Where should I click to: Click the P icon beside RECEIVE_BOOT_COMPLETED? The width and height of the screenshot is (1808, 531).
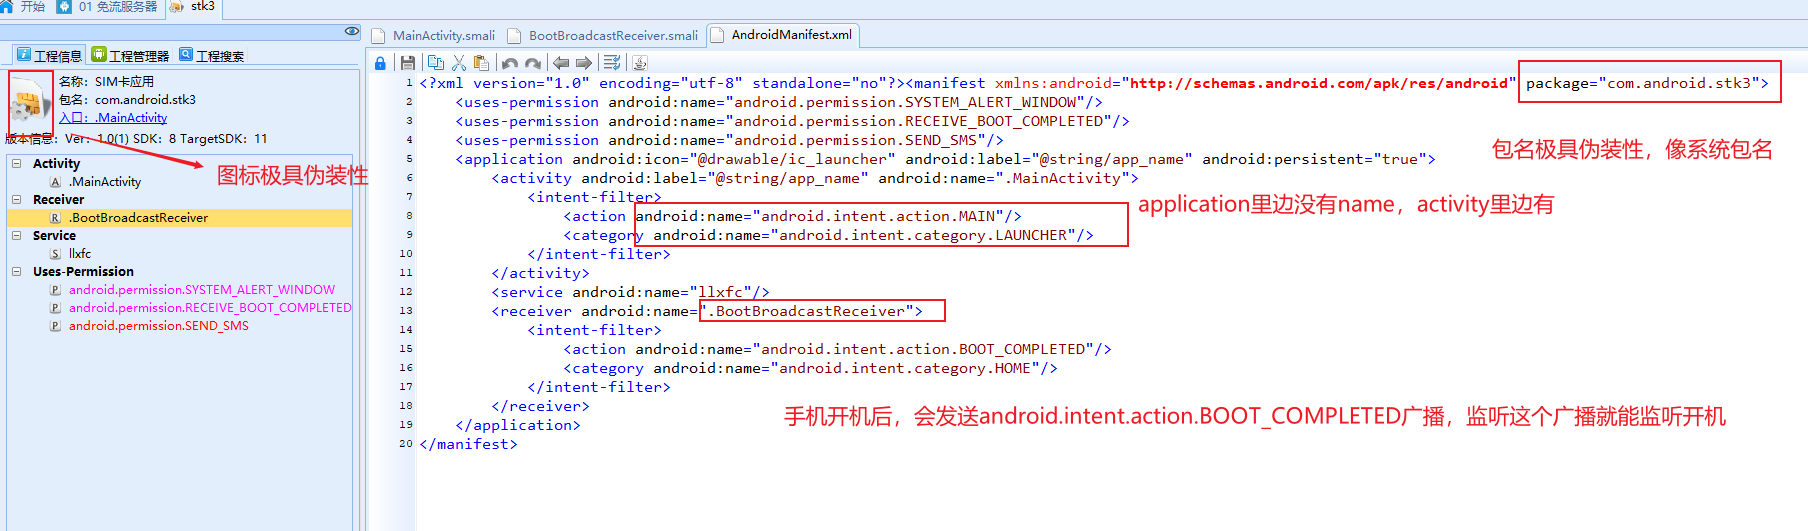click(55, 308)
